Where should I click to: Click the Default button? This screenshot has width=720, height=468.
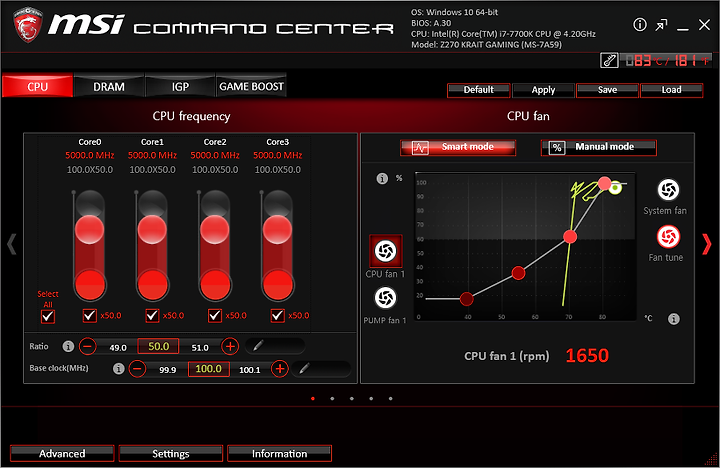(478, 90)
